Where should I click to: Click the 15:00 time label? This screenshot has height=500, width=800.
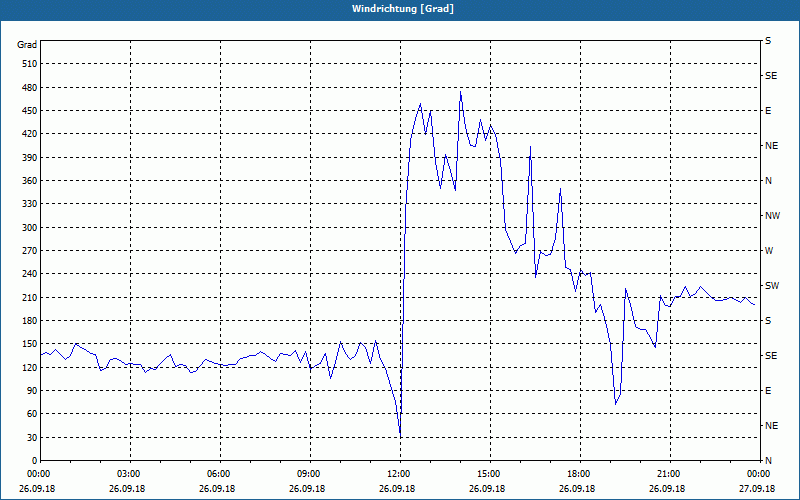click(490, 474)
